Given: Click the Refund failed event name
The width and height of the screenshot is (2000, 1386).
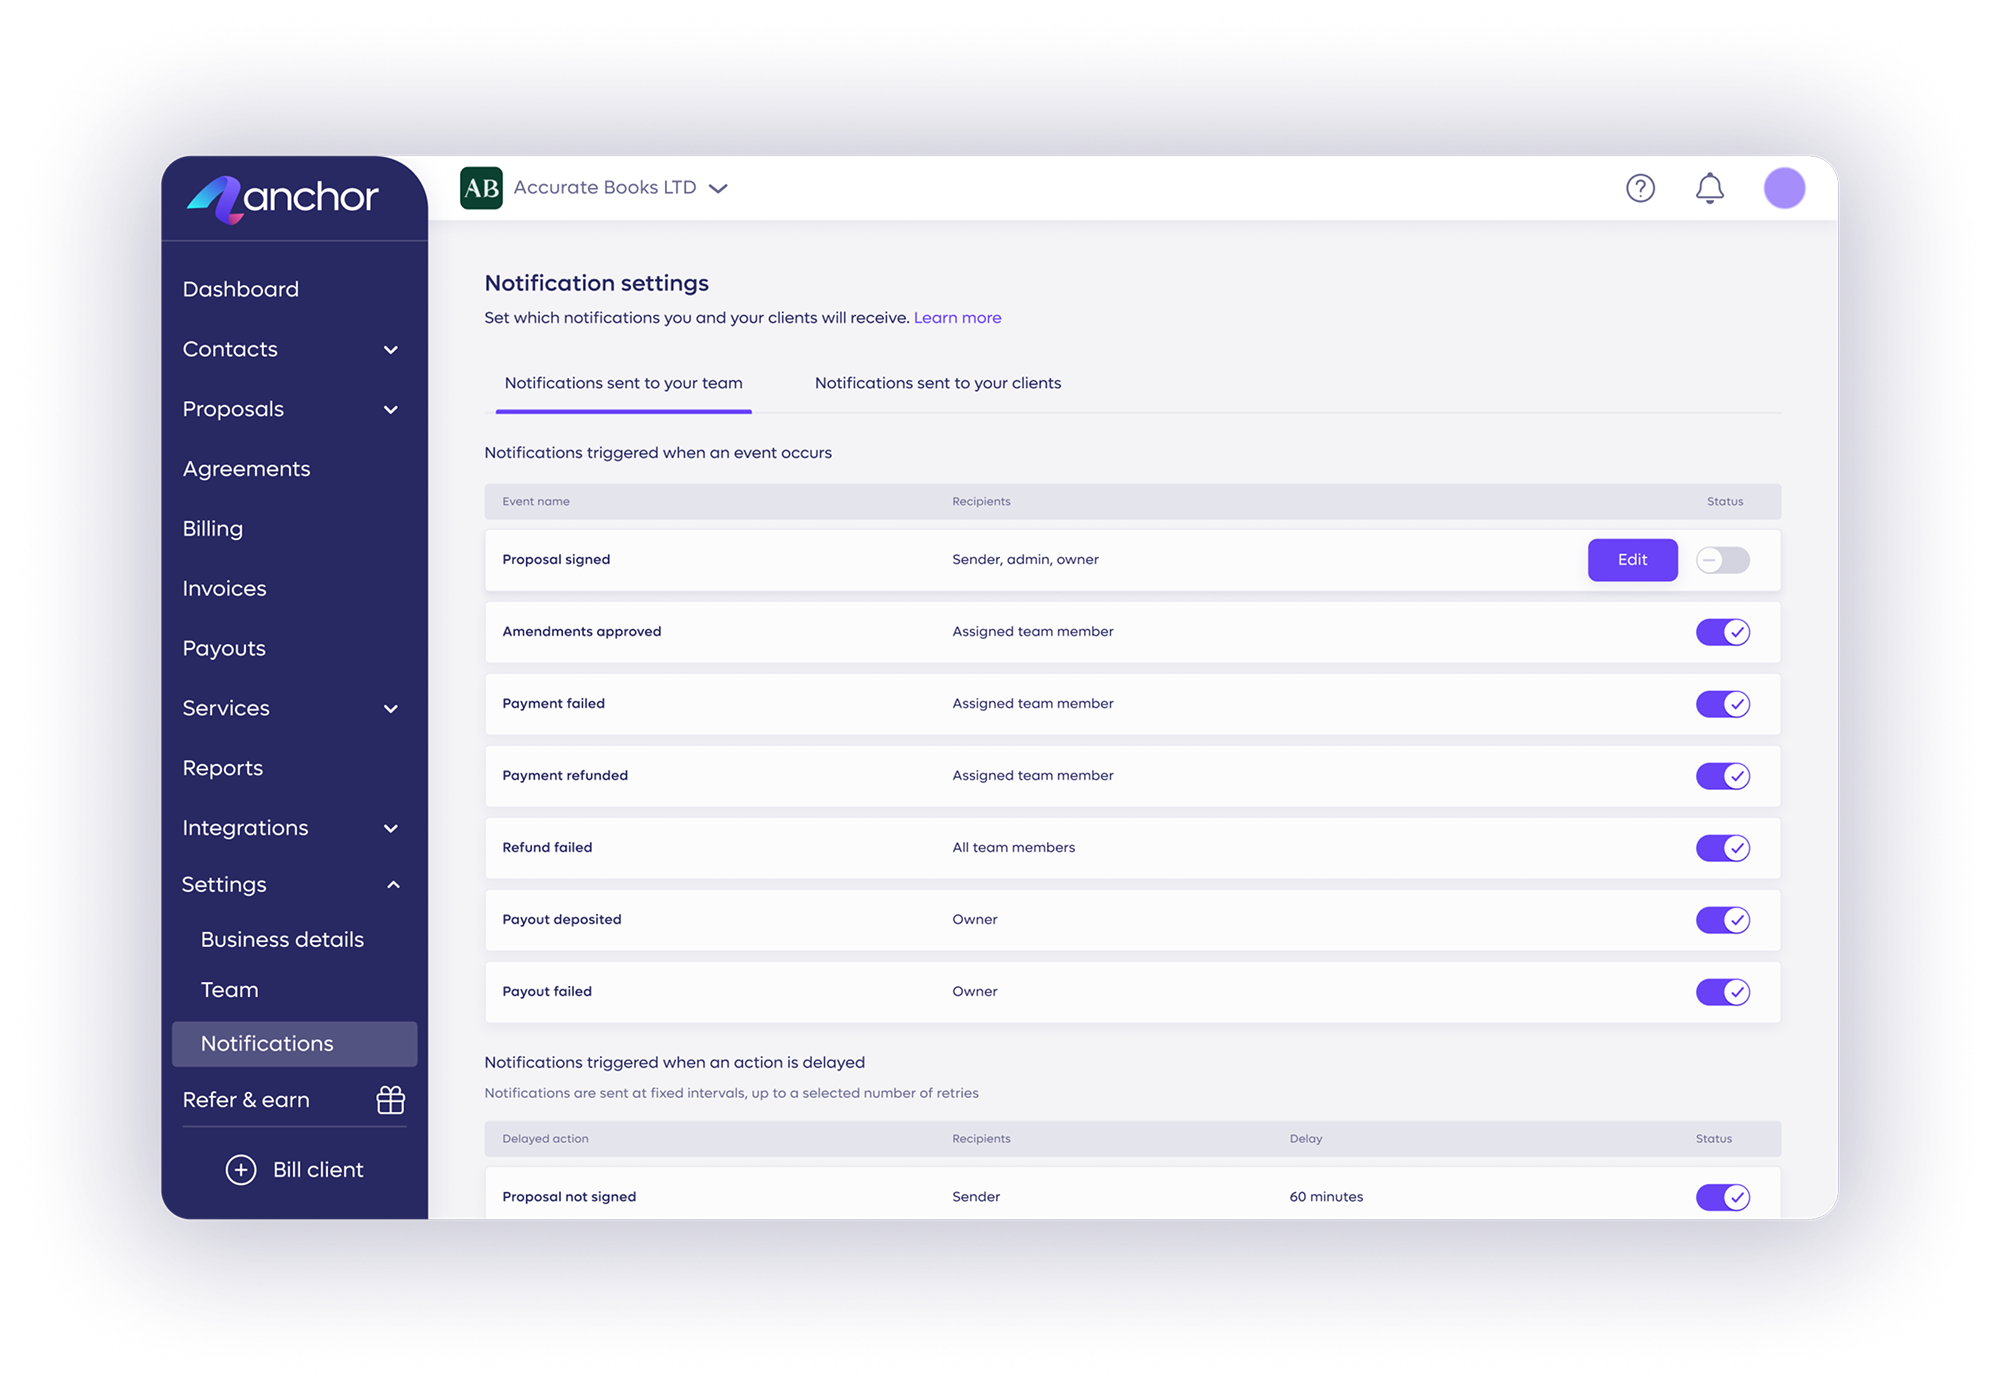Looking at the screenshot, I should click(547, 848).
